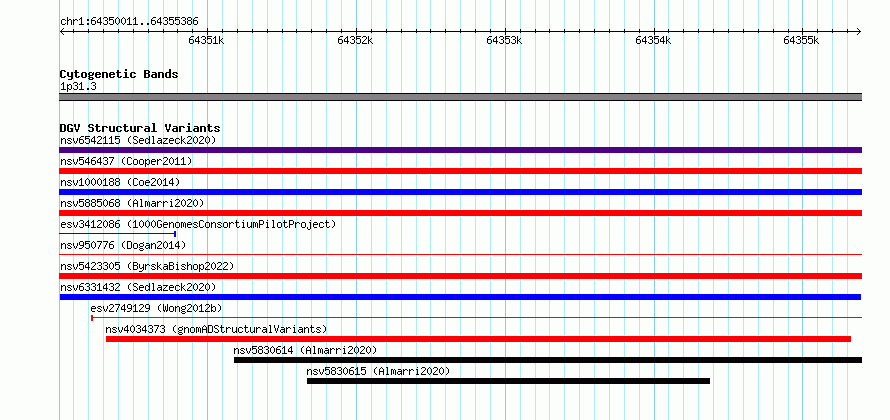Click the 64353k ruler tick label
890x420 pixels.
pos(505,40)
